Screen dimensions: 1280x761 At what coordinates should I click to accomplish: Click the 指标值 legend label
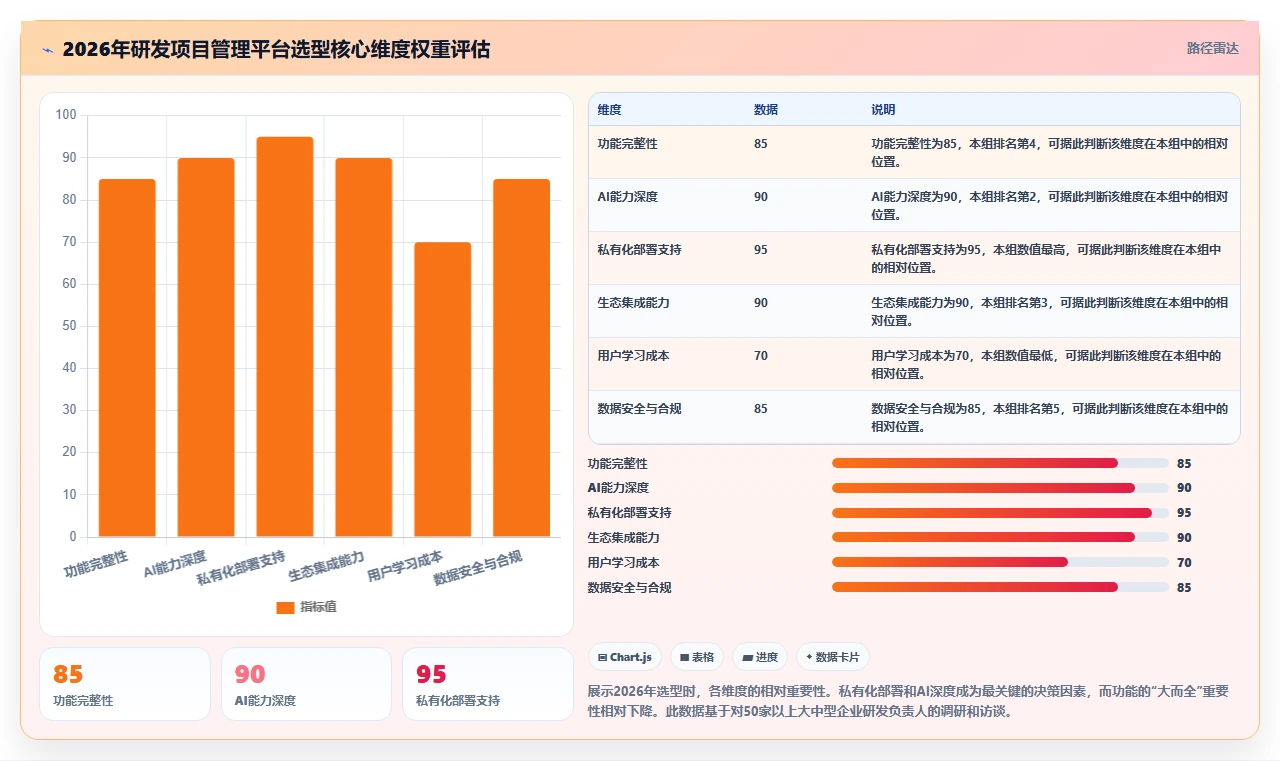coord(318,607)
